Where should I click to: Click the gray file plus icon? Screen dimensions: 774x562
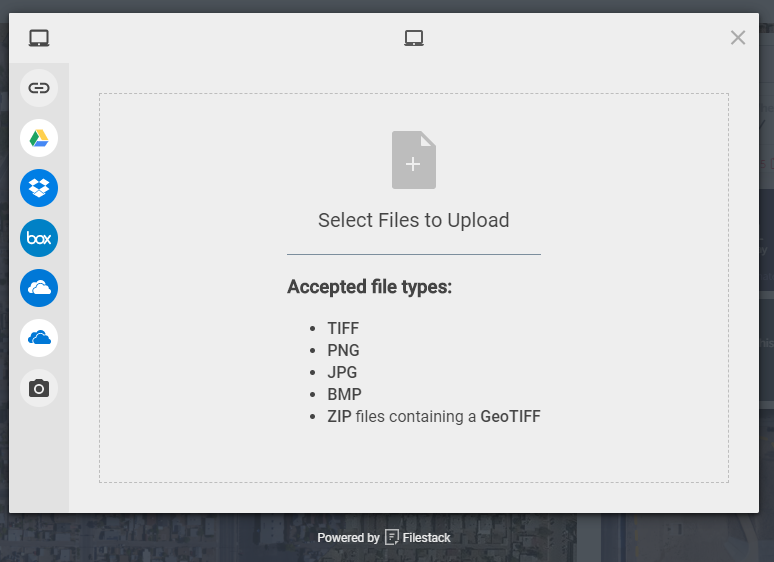click(414, 160)
